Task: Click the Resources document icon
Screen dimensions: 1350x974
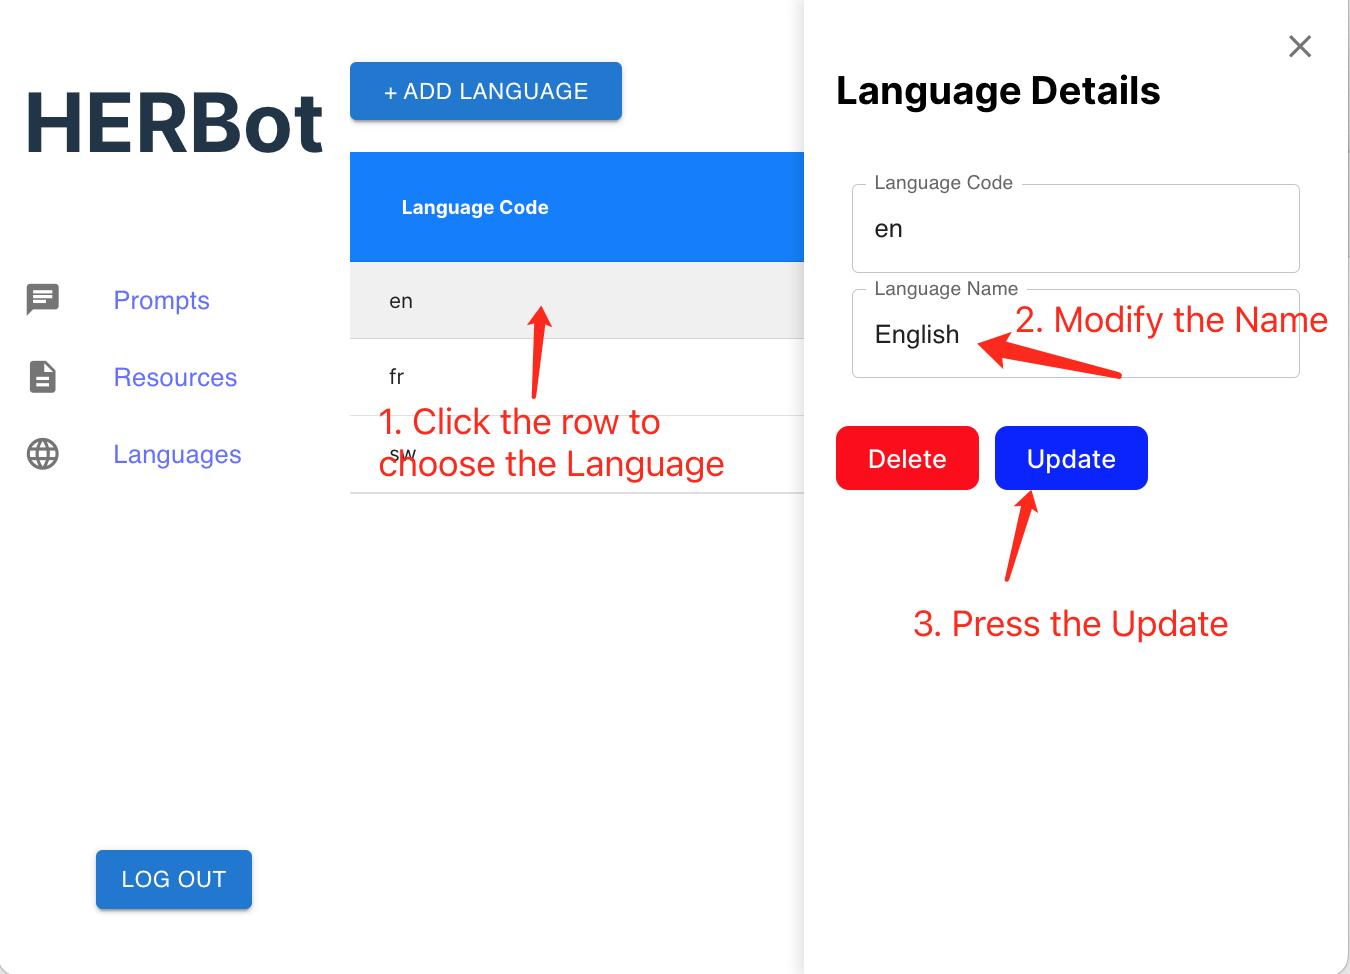Action: click(43, 377)
